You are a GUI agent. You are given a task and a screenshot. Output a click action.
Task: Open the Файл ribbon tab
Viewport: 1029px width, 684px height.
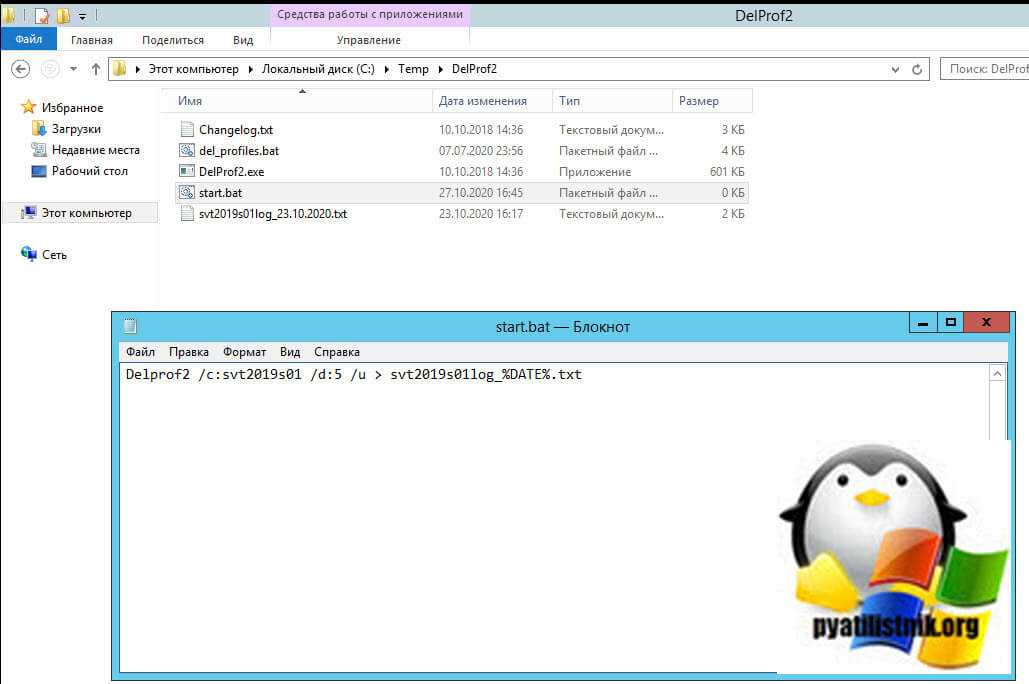[28, 40]
